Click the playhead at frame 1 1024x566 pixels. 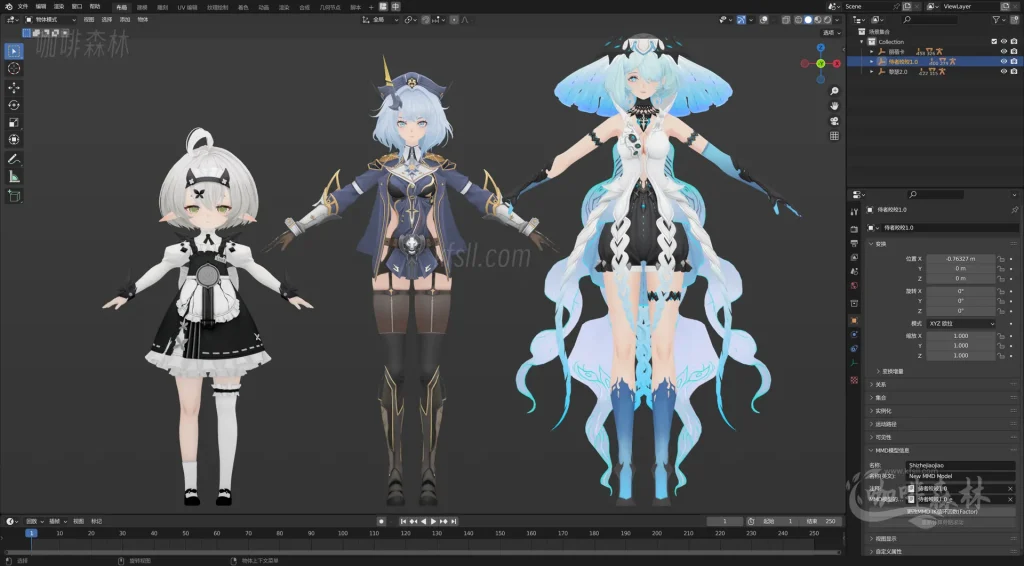pyautogui.click(x=31, y=533)
